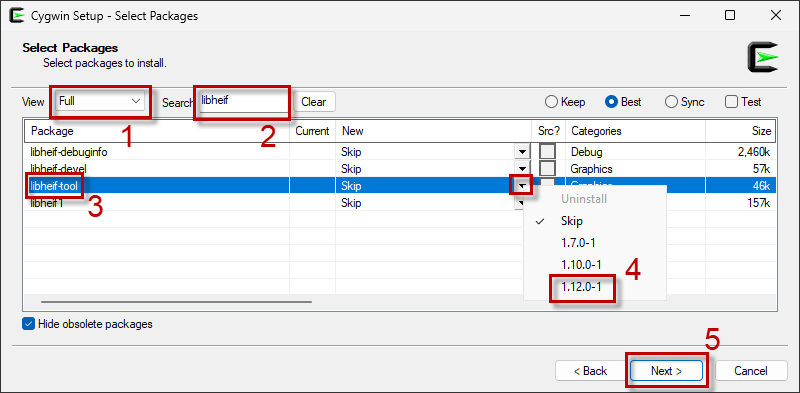Screen dimensions: 800x393
Task: Click the Cygwin logo in the title bar
Action: 17,16
